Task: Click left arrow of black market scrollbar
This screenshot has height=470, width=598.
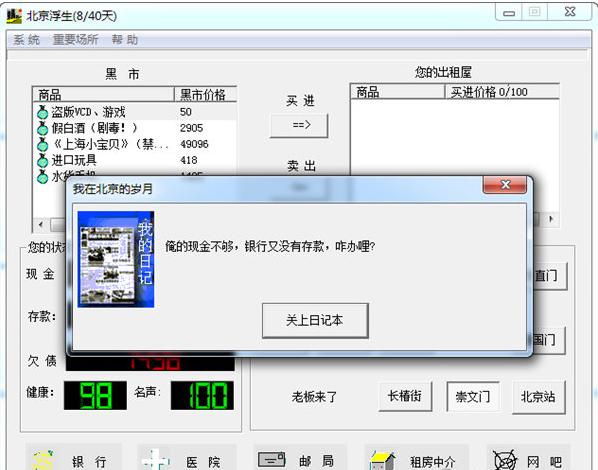Action: click(x=41, y=224)
